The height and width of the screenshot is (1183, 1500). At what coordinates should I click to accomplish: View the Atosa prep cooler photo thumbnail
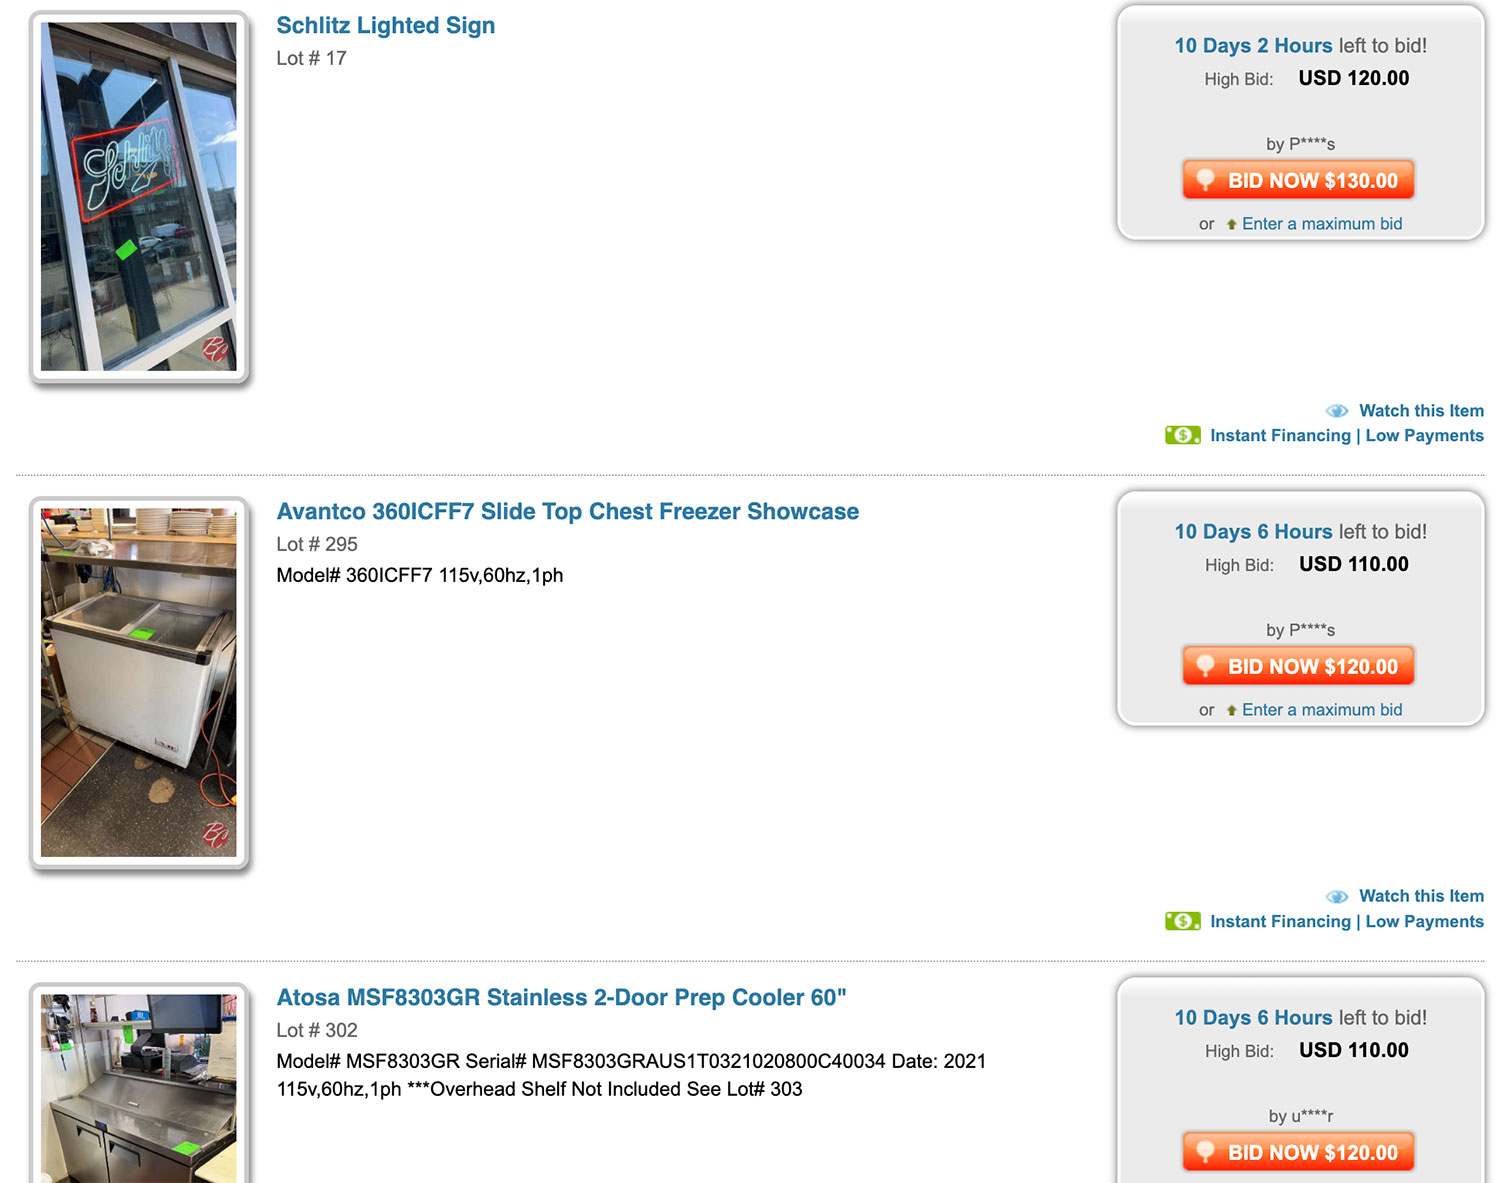click(139, 1085)
